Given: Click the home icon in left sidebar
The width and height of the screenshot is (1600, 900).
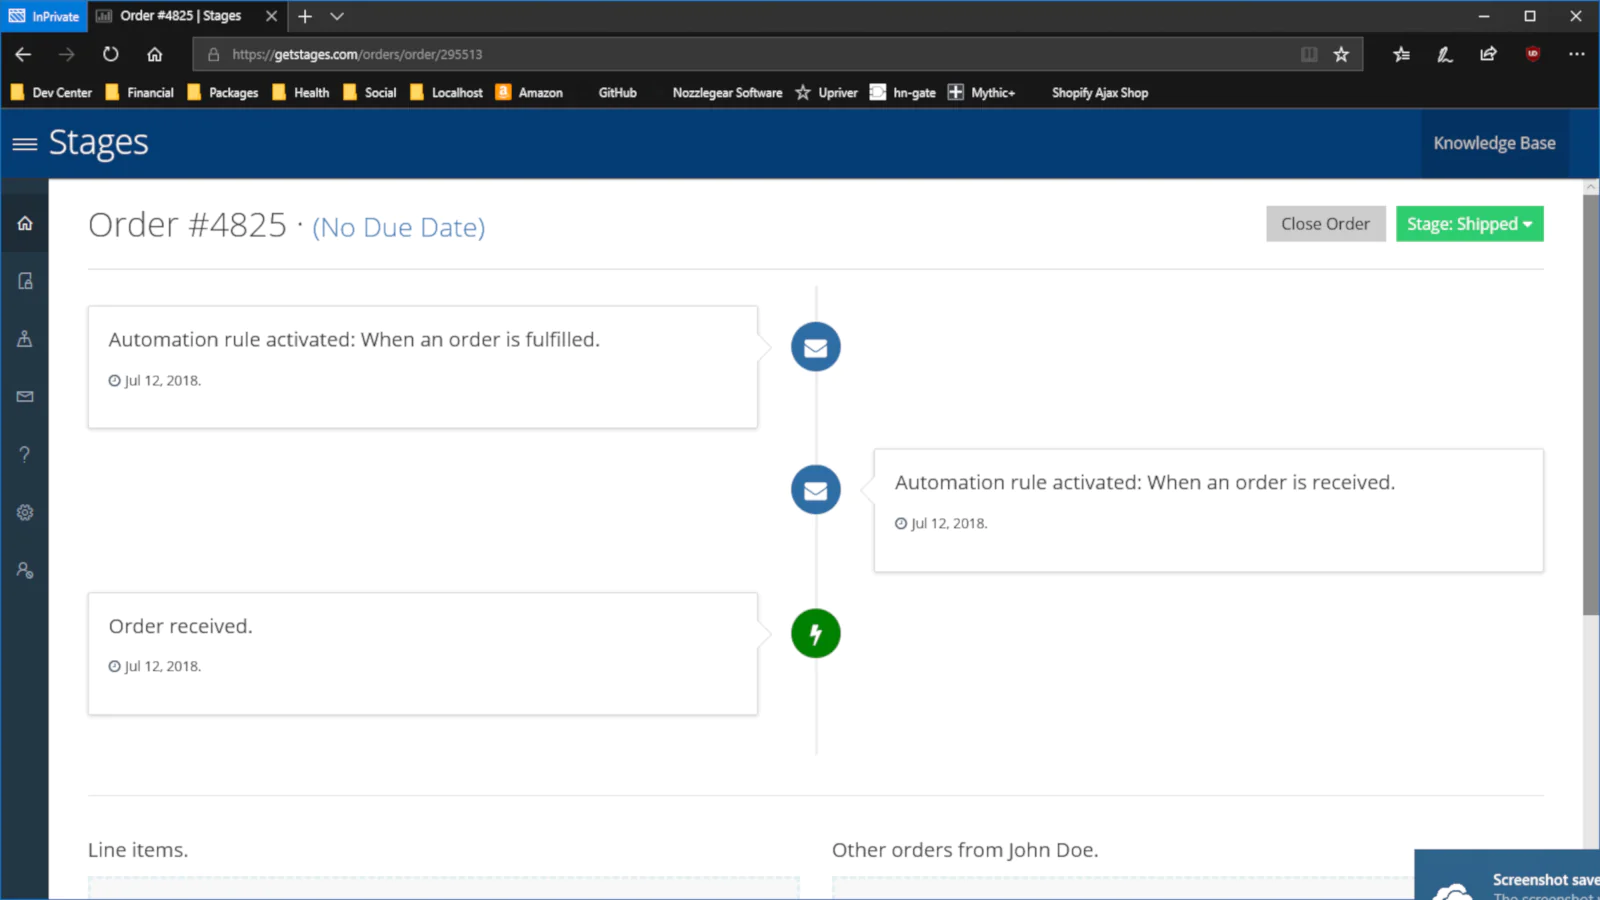Looking at the screenshot, I should point(25,223).
